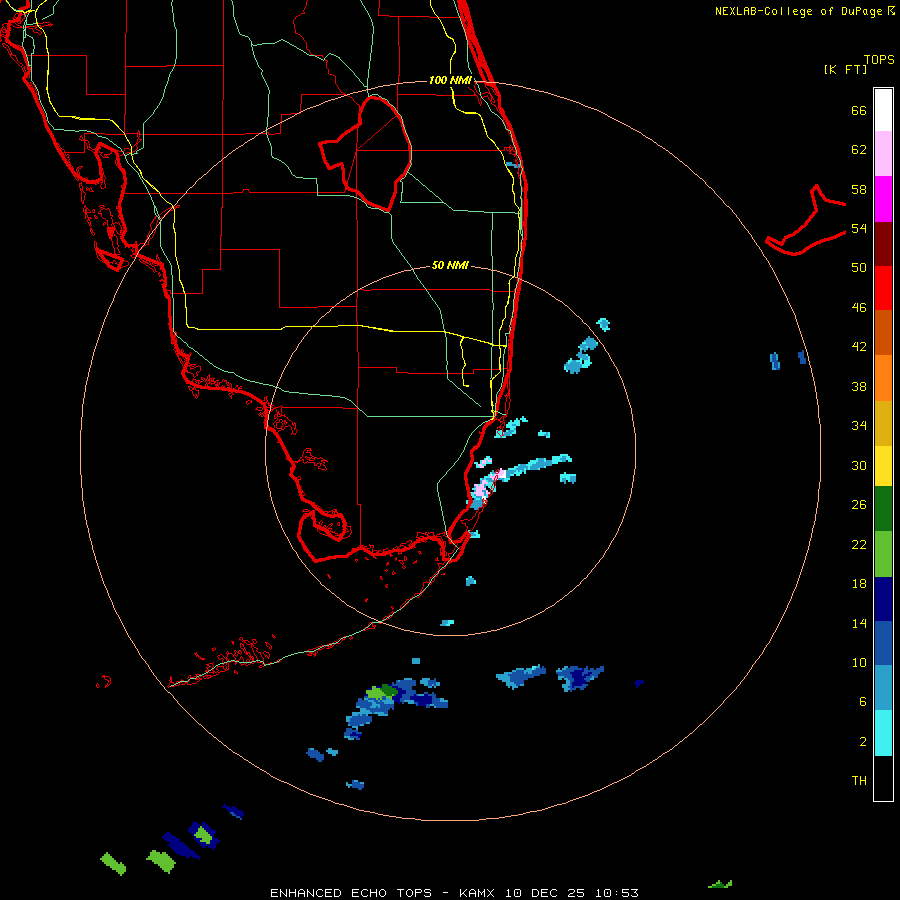The height and width of the screenshot is (900, 900).
Task: Click the "100 NMI" range ring label
Action: pyautogui.click(x=450, y=80)
